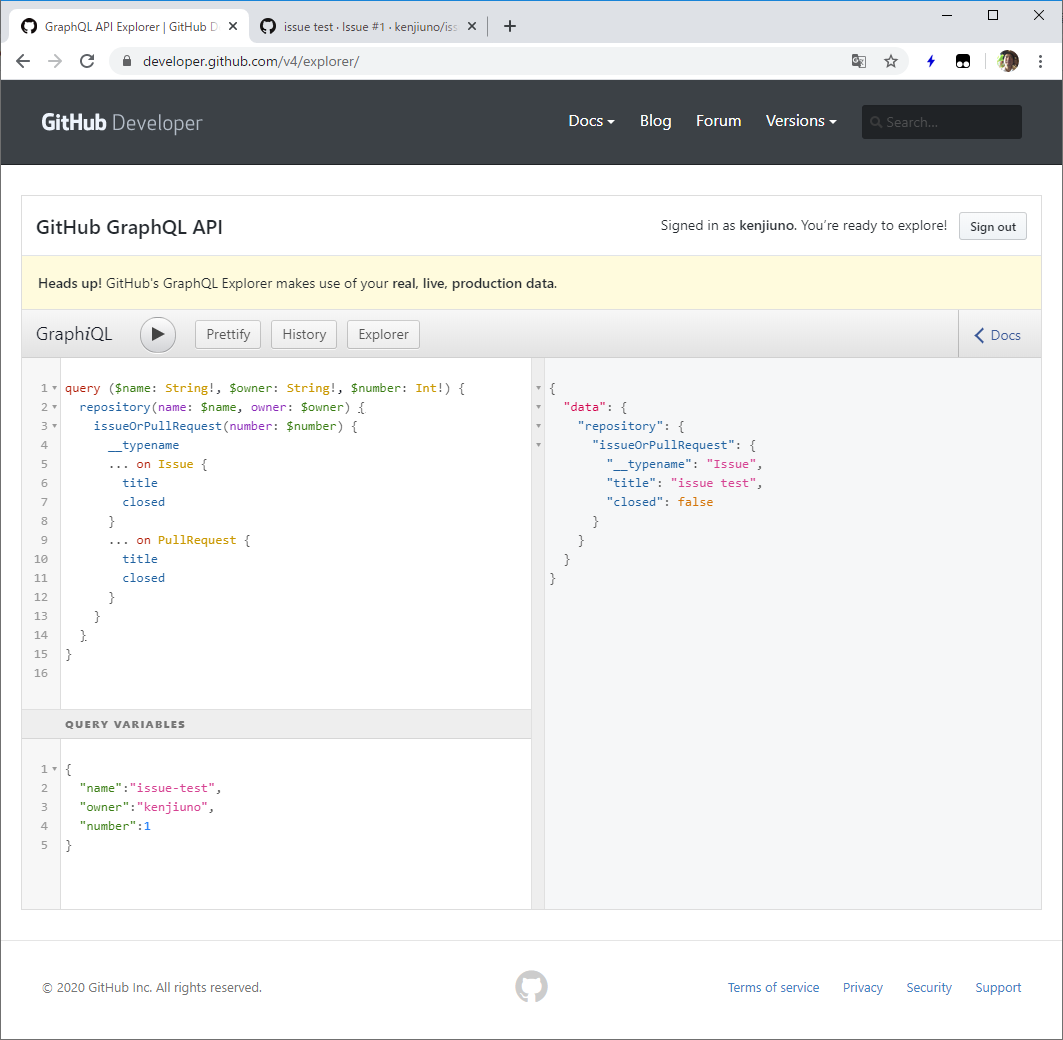Open the Versions dropdown menu
1063x1040 pixels.
[x=801, y=121]
